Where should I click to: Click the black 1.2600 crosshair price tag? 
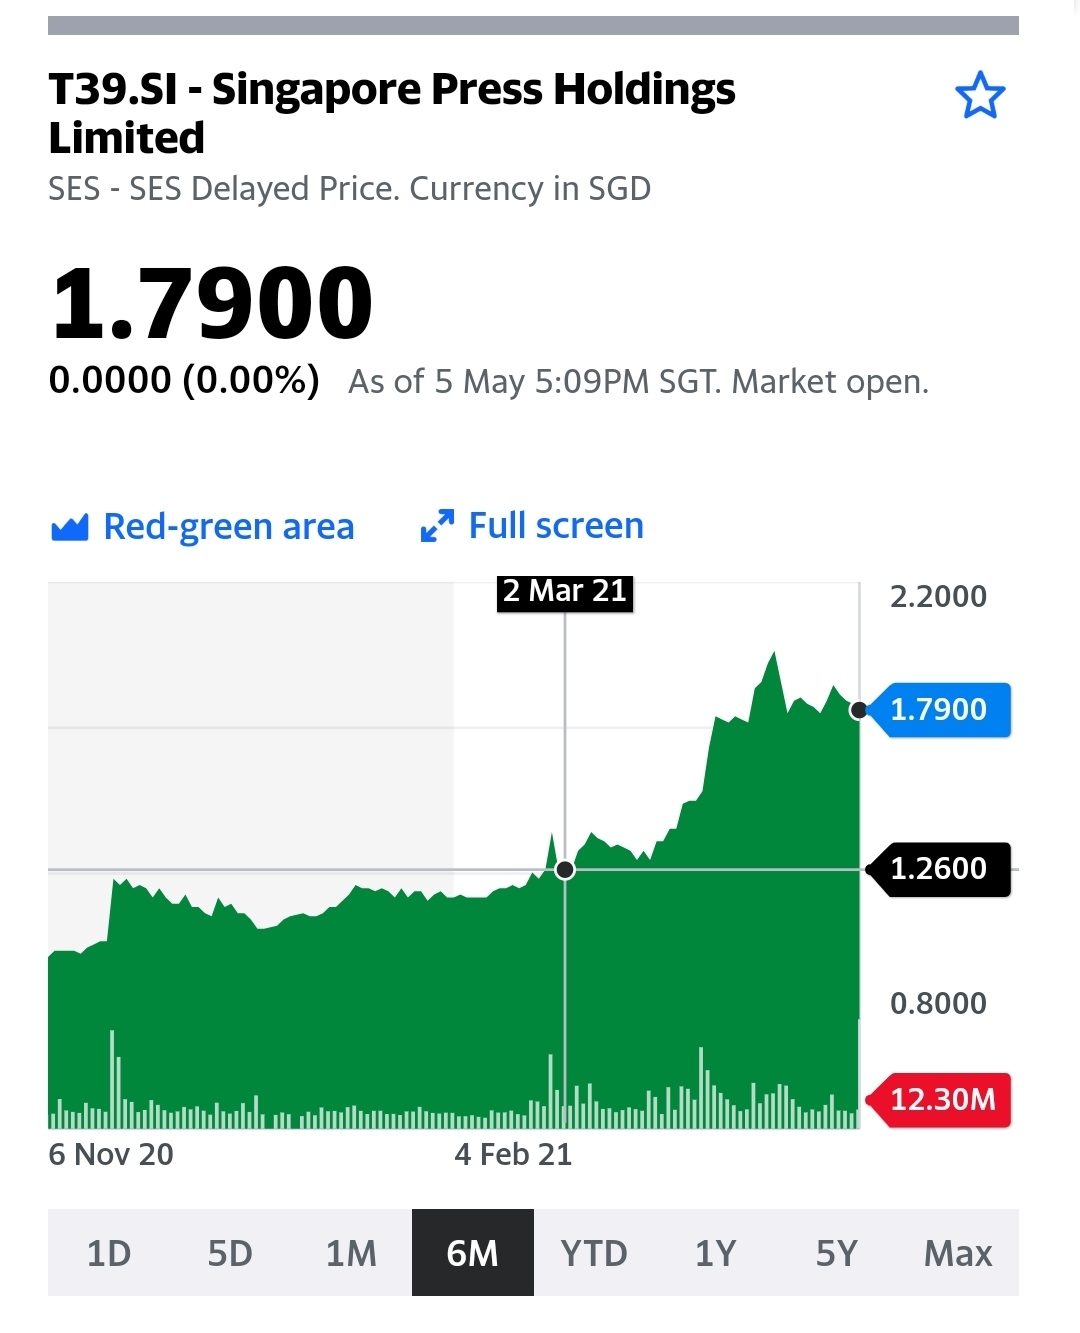tap(940, 869)
